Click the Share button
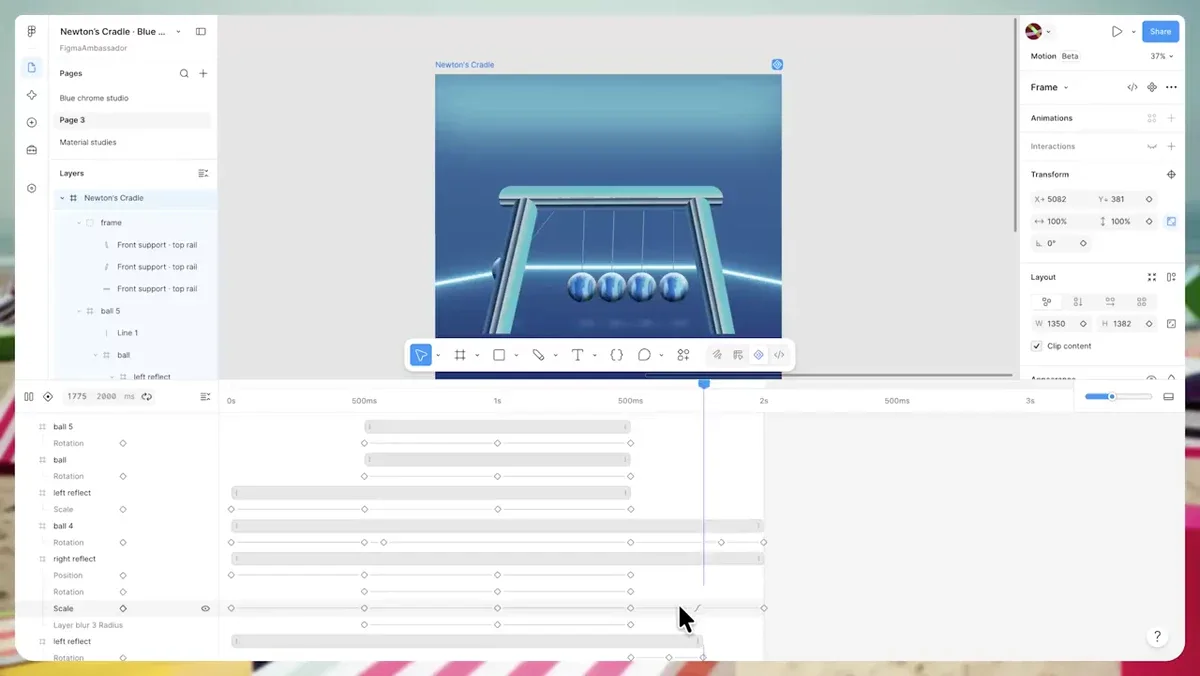 [1160, 32]
